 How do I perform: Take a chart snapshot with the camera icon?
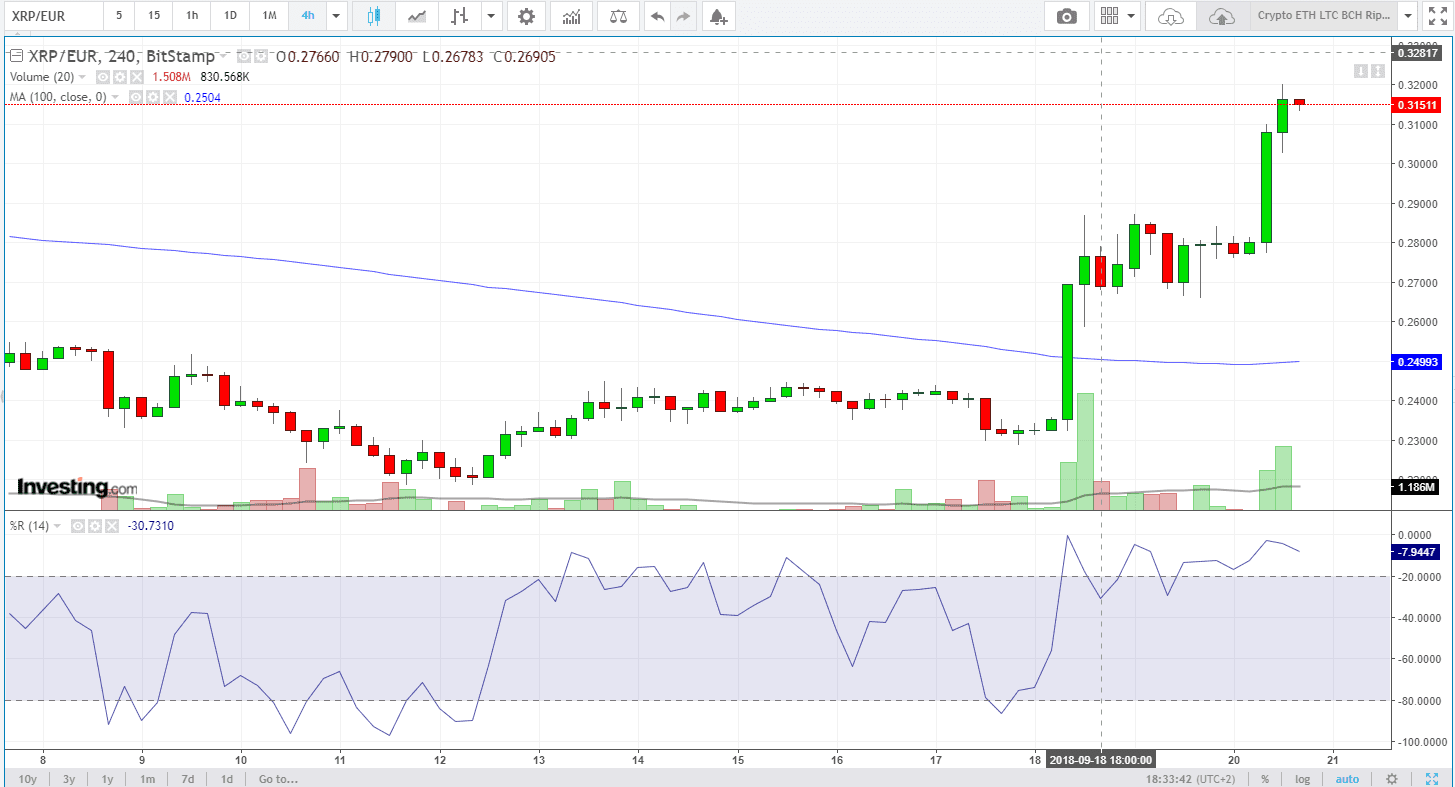(1067, 16)
